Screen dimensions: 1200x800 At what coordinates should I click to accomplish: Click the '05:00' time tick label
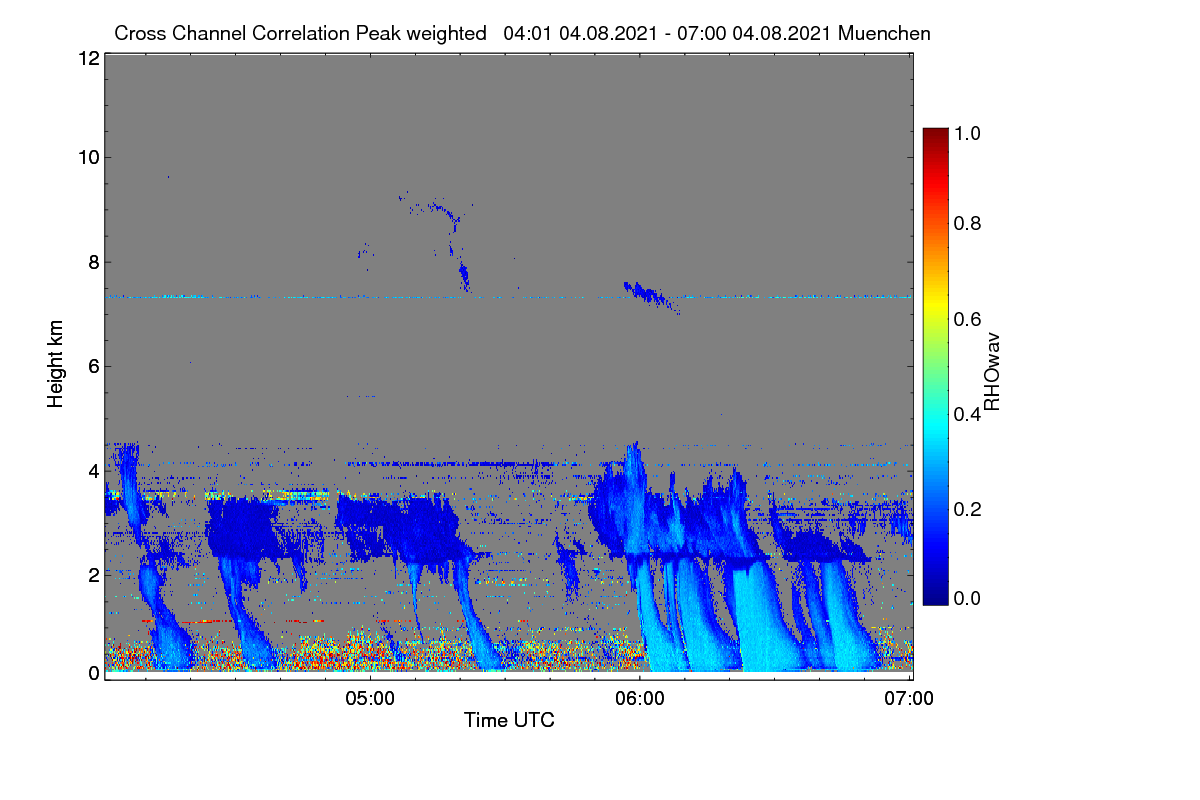tap(370, 698)
